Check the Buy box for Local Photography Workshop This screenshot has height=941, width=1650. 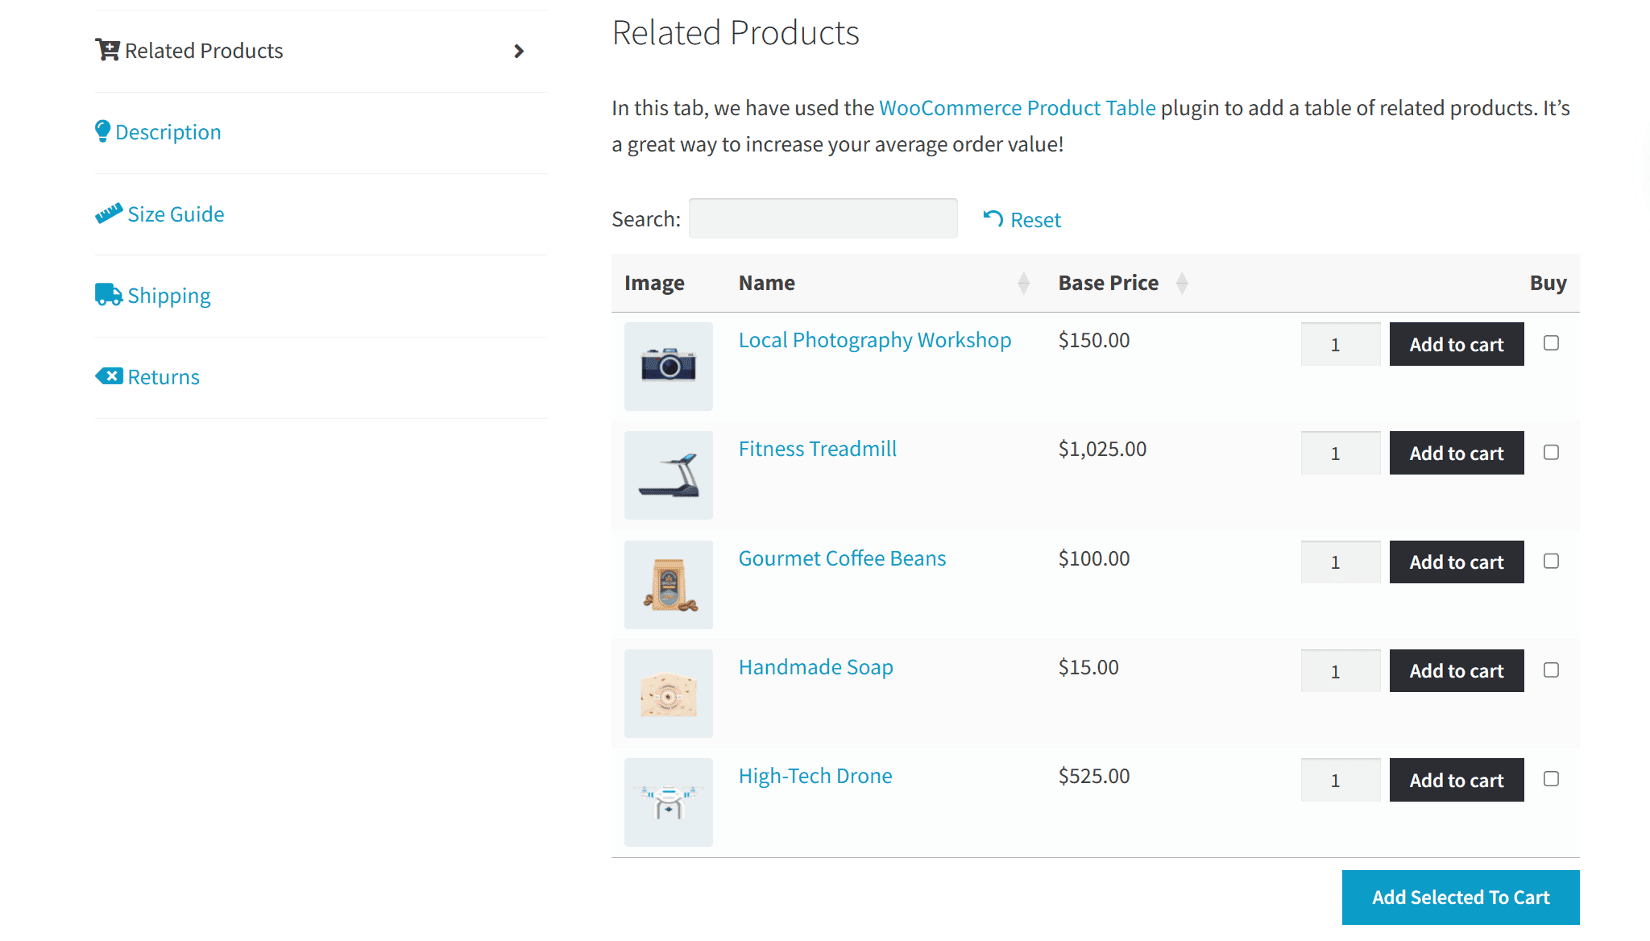1551,343
